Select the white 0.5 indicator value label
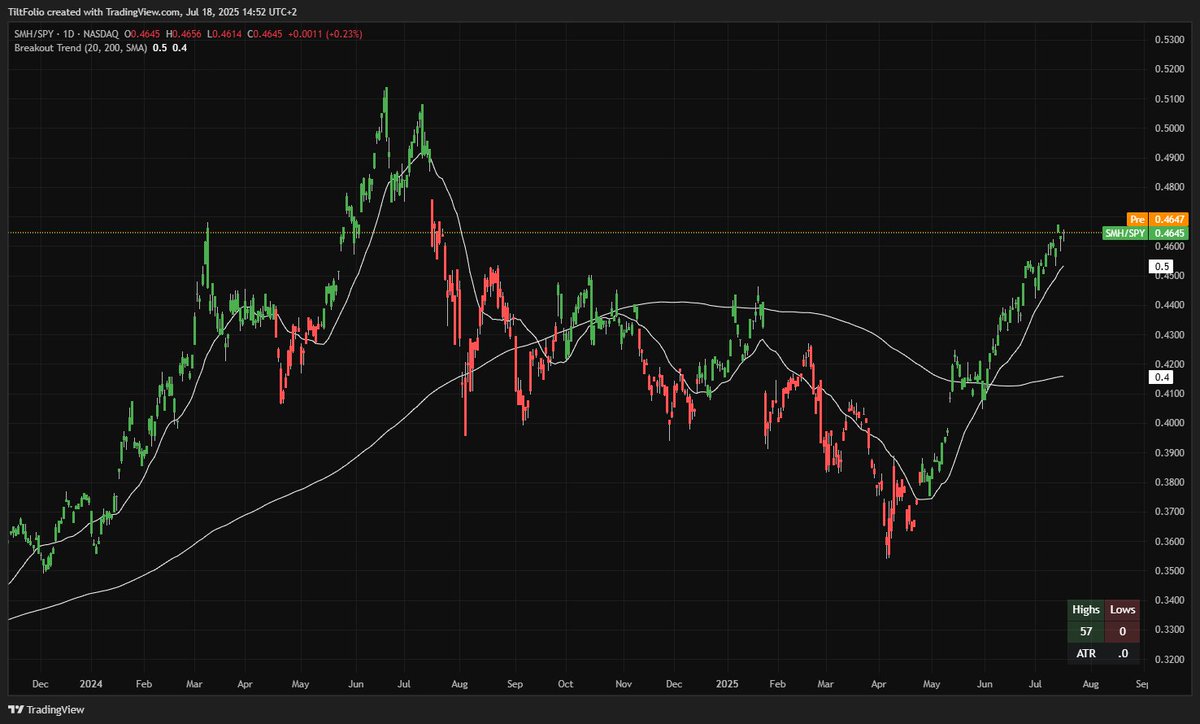Screen dimensions: 1200x724 (x=1161, y=267)
